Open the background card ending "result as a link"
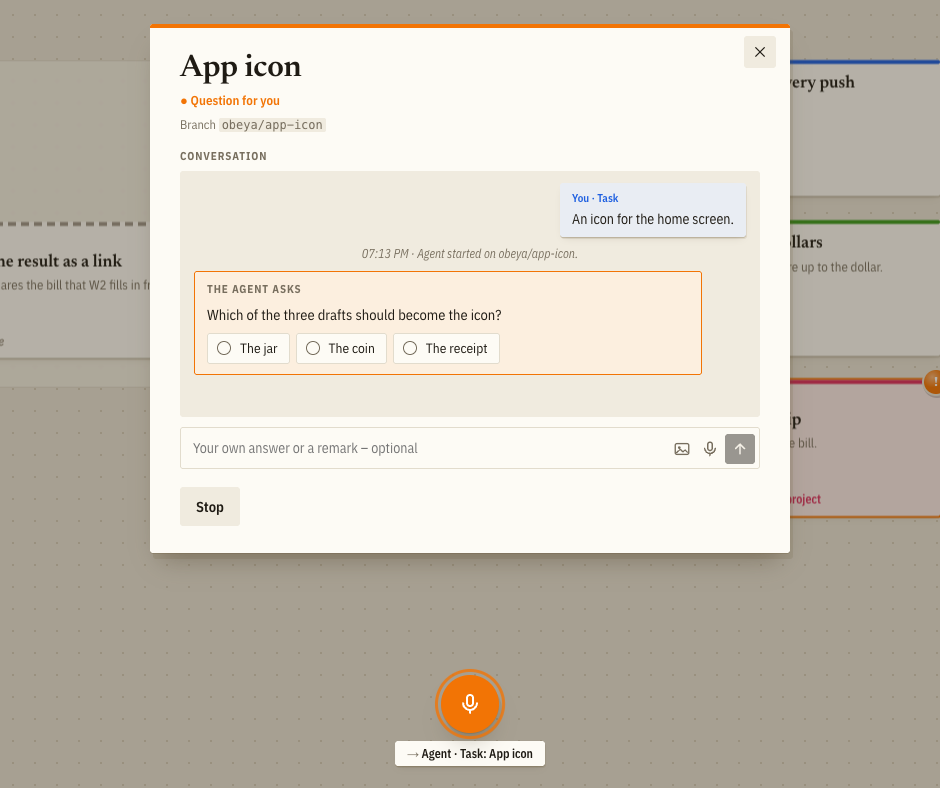Image resolution: width=940 pixels, height=788 pixels. pos(74,291)
